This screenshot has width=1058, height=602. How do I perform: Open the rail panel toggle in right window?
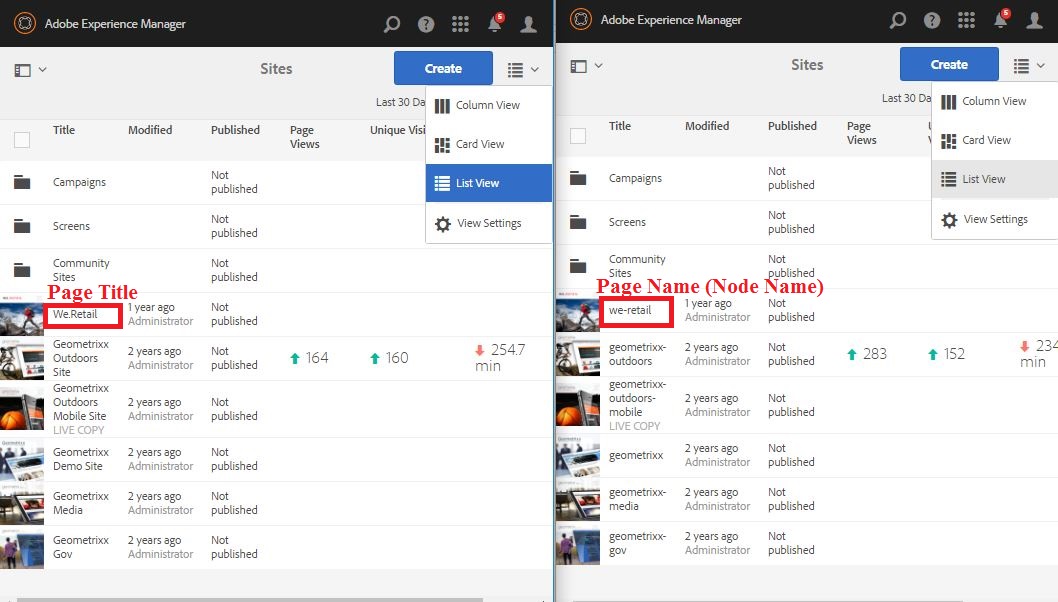[x=586, y=65]
